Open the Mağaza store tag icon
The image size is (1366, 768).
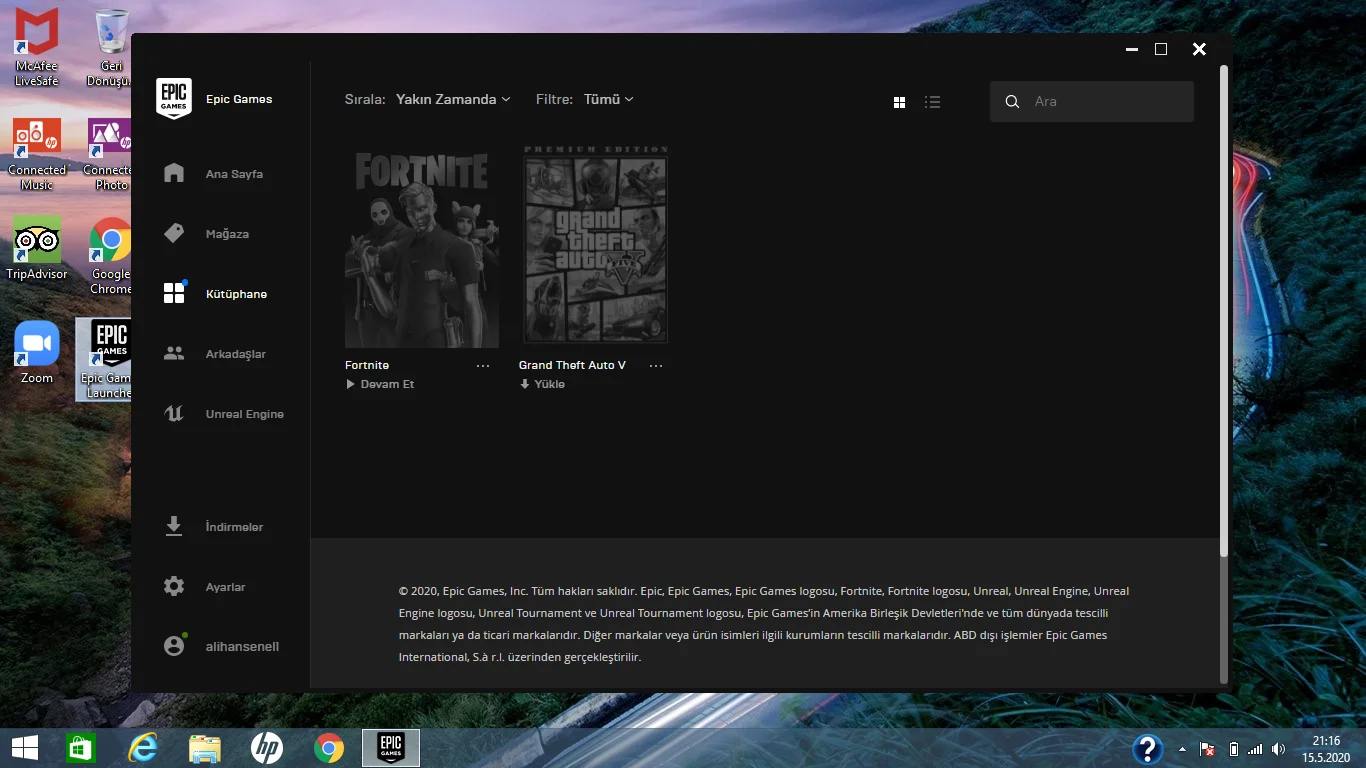(174, 233)
